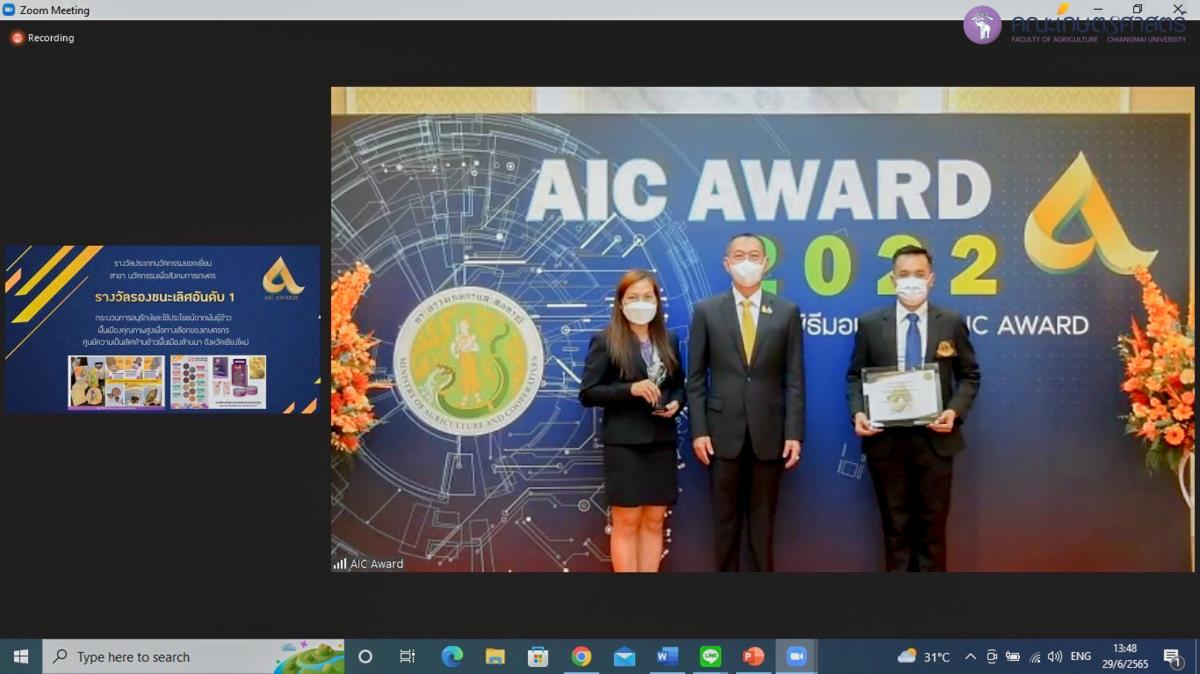Image resolution: width=1200 pixels, height=674 pixels.
Task: Click the 'Type here to search' box
Action: tap(193, 657)
